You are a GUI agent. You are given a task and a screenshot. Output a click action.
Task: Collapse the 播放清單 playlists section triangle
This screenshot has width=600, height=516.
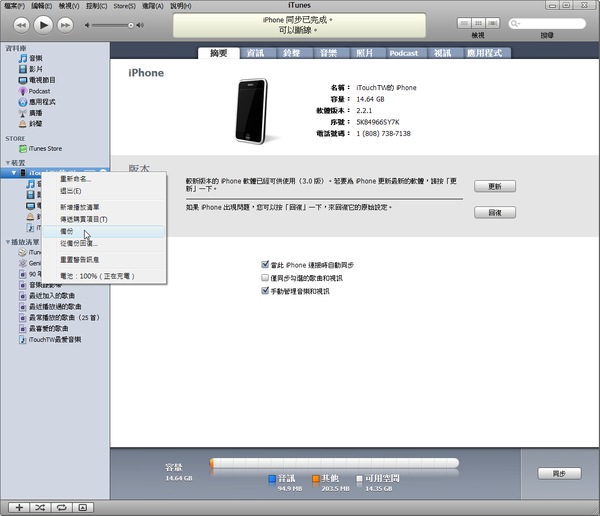(x=8, y=242)
